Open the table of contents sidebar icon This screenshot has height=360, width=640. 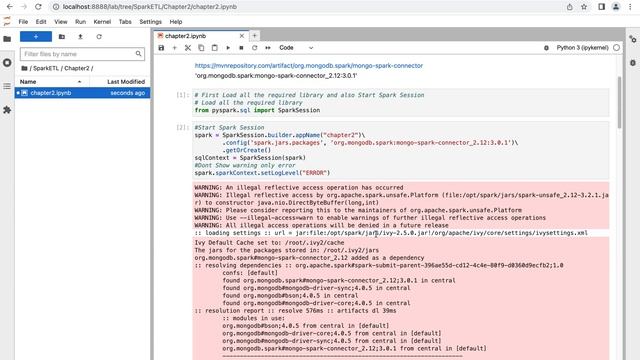click(7, 87)
